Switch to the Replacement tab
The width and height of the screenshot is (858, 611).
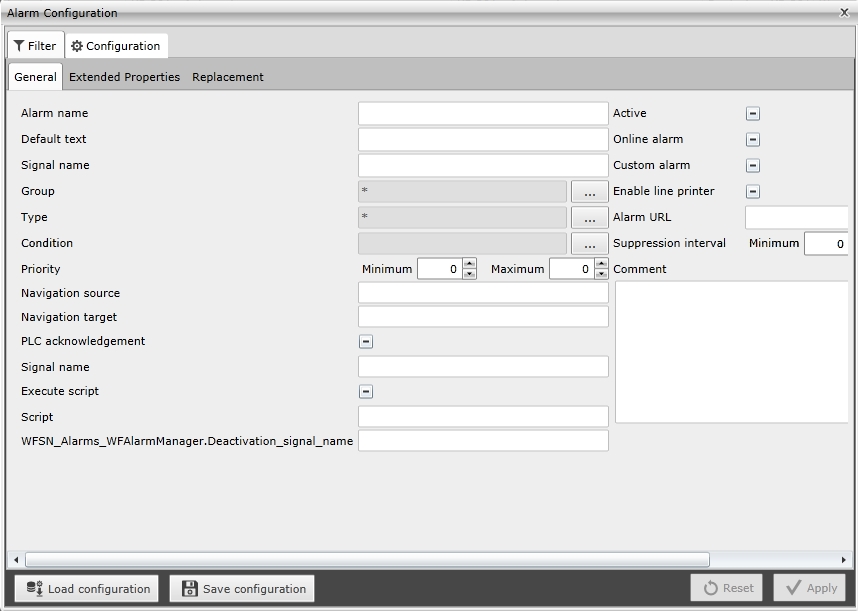point(228,77)
